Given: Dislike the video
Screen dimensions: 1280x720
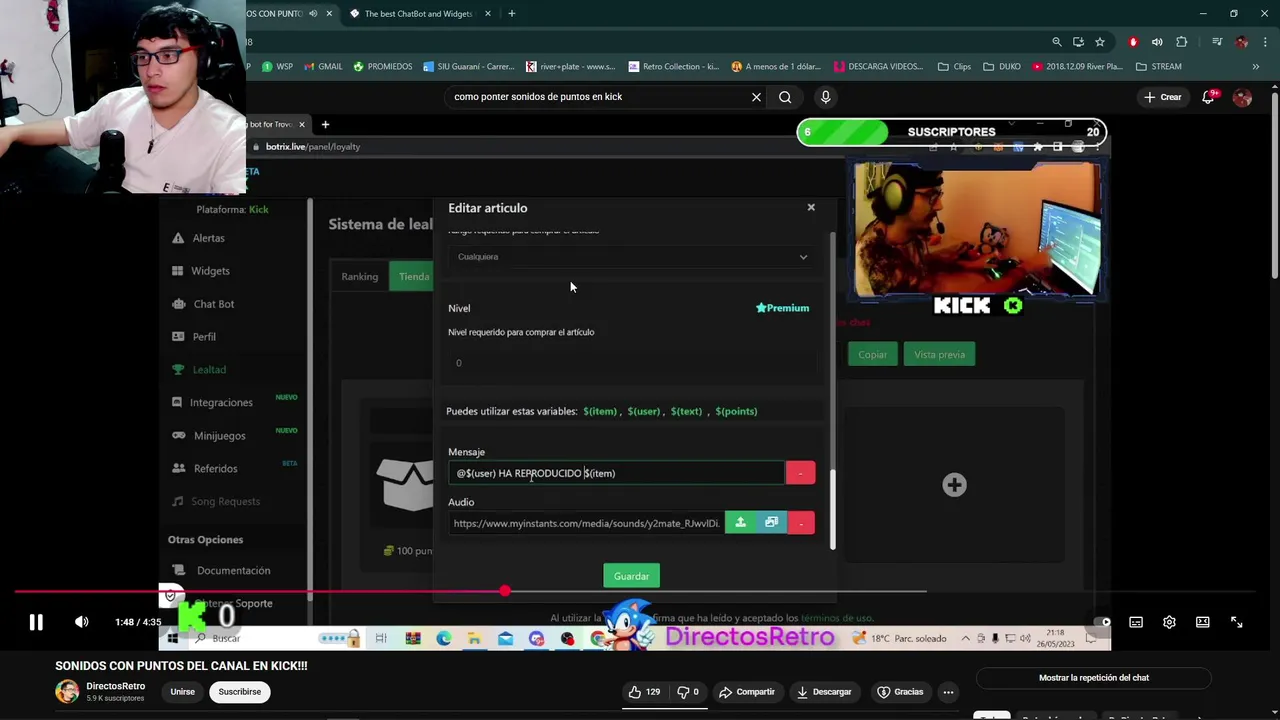Looking at the screenshot, I should coord(687,692).
